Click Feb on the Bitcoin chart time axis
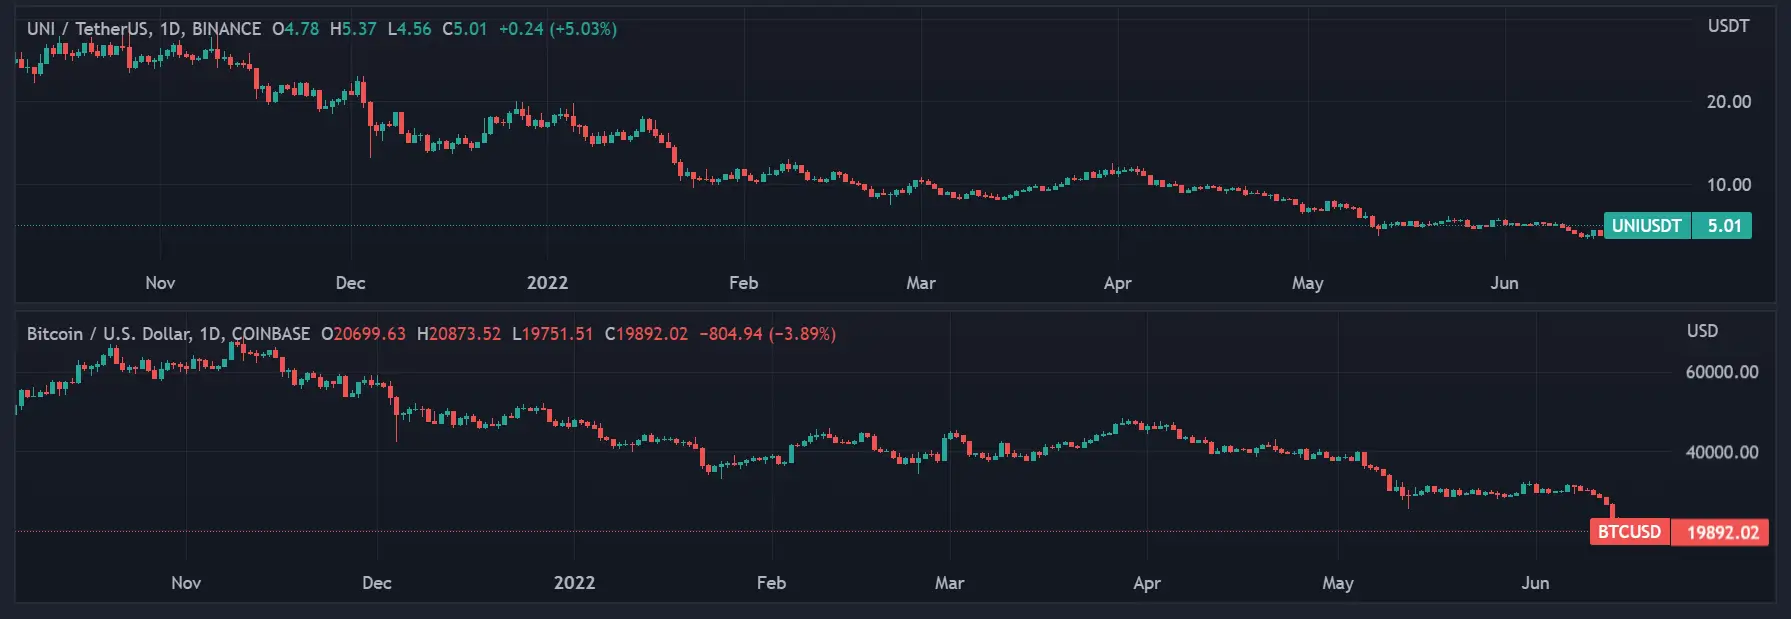The width and height of the screenshot is (1791, 619). coord(771,583)
